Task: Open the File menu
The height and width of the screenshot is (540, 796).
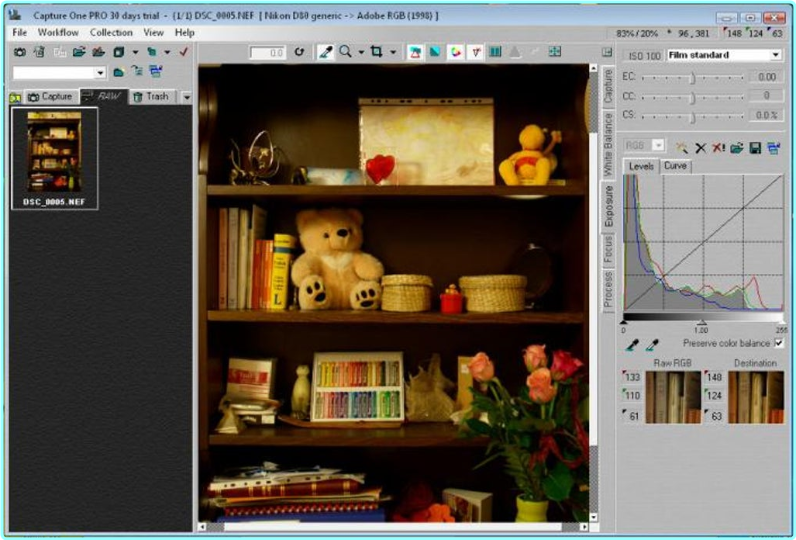Action: (19, 32)
